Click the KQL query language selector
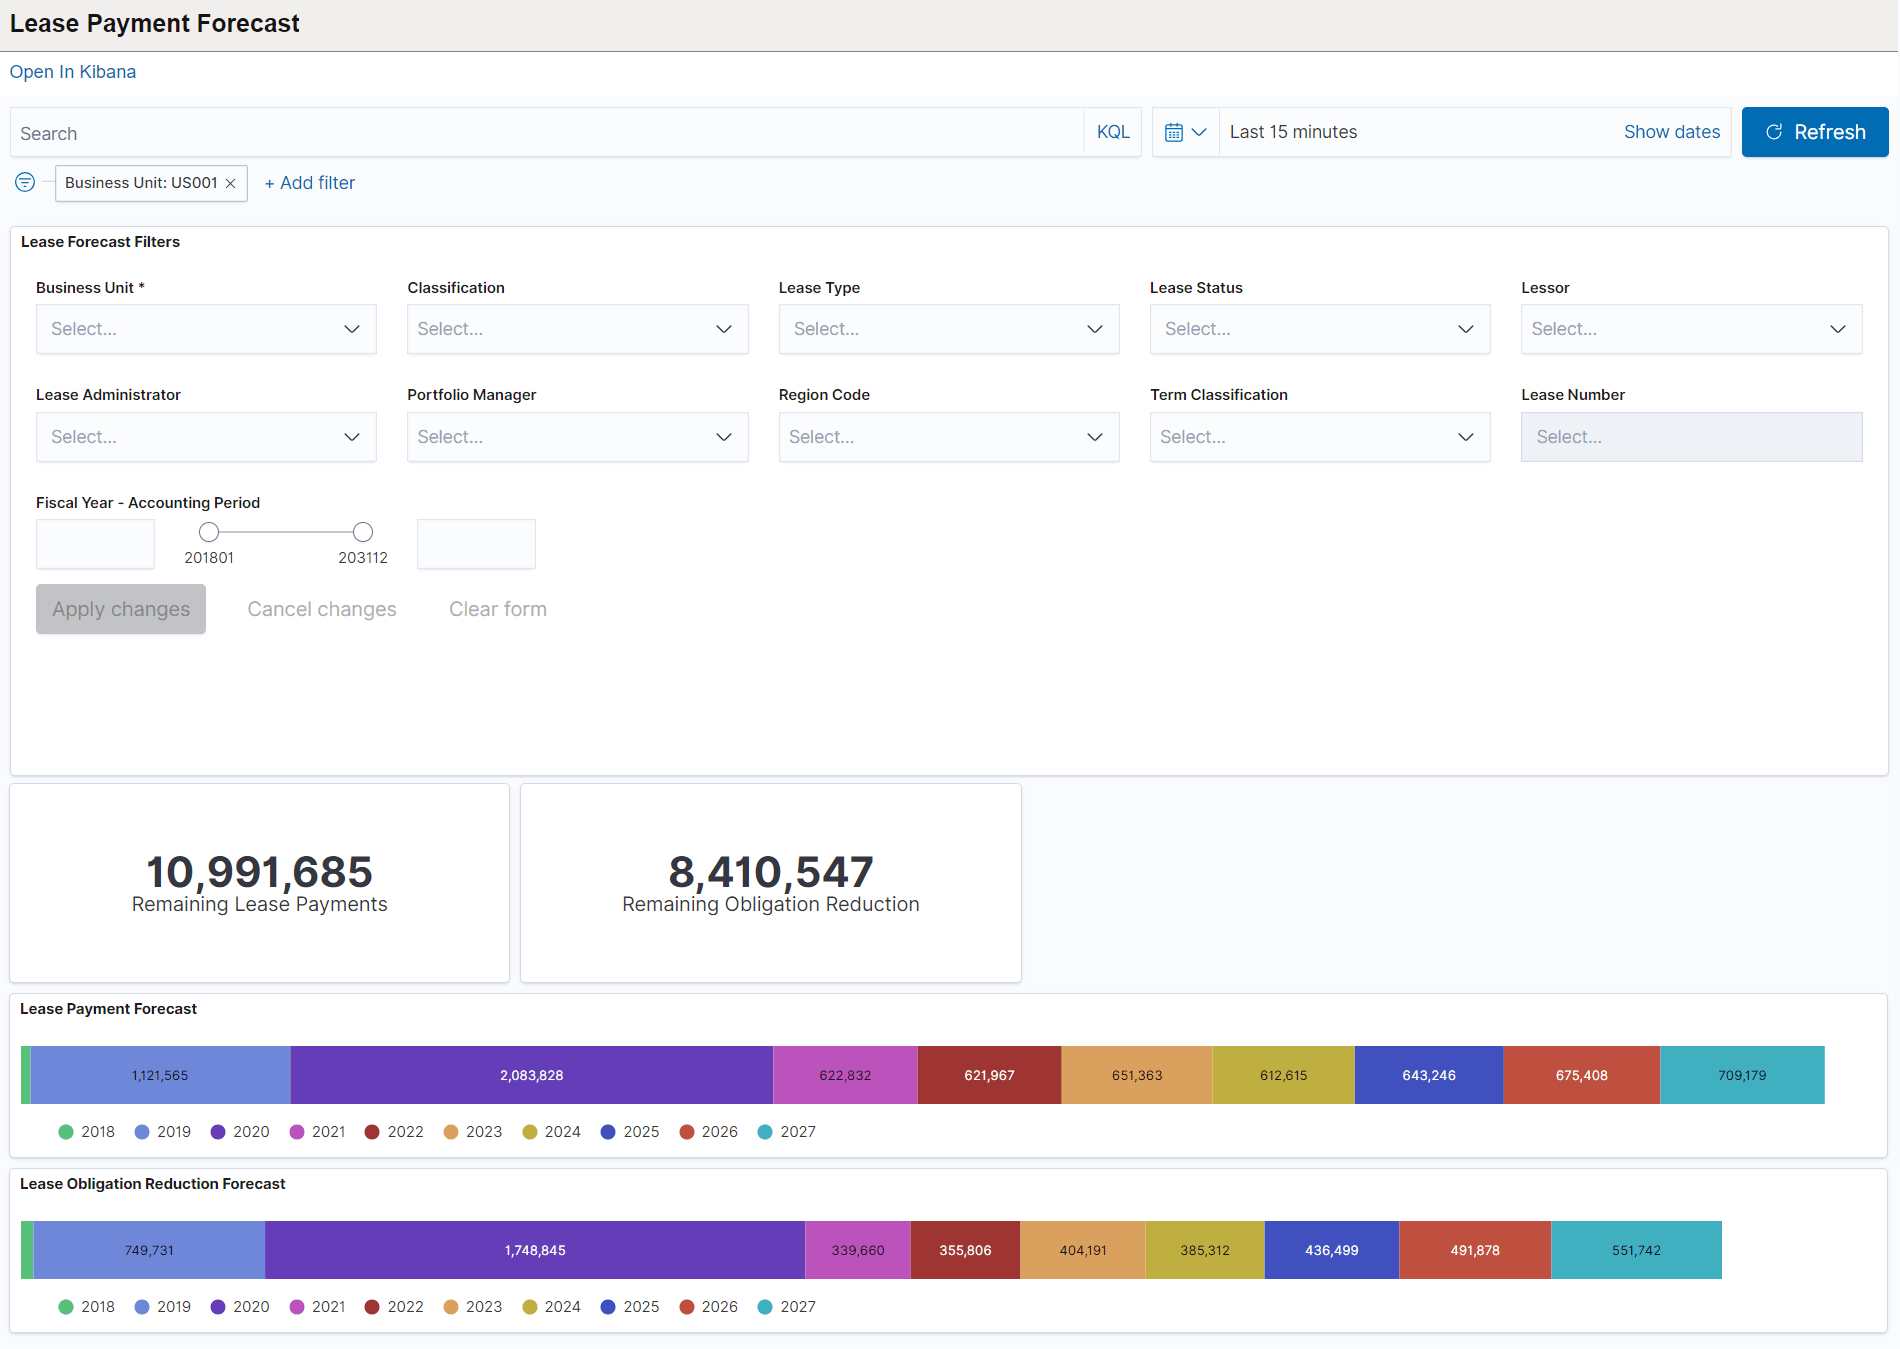The image size is (1900, 1349). pos(1112,131)
